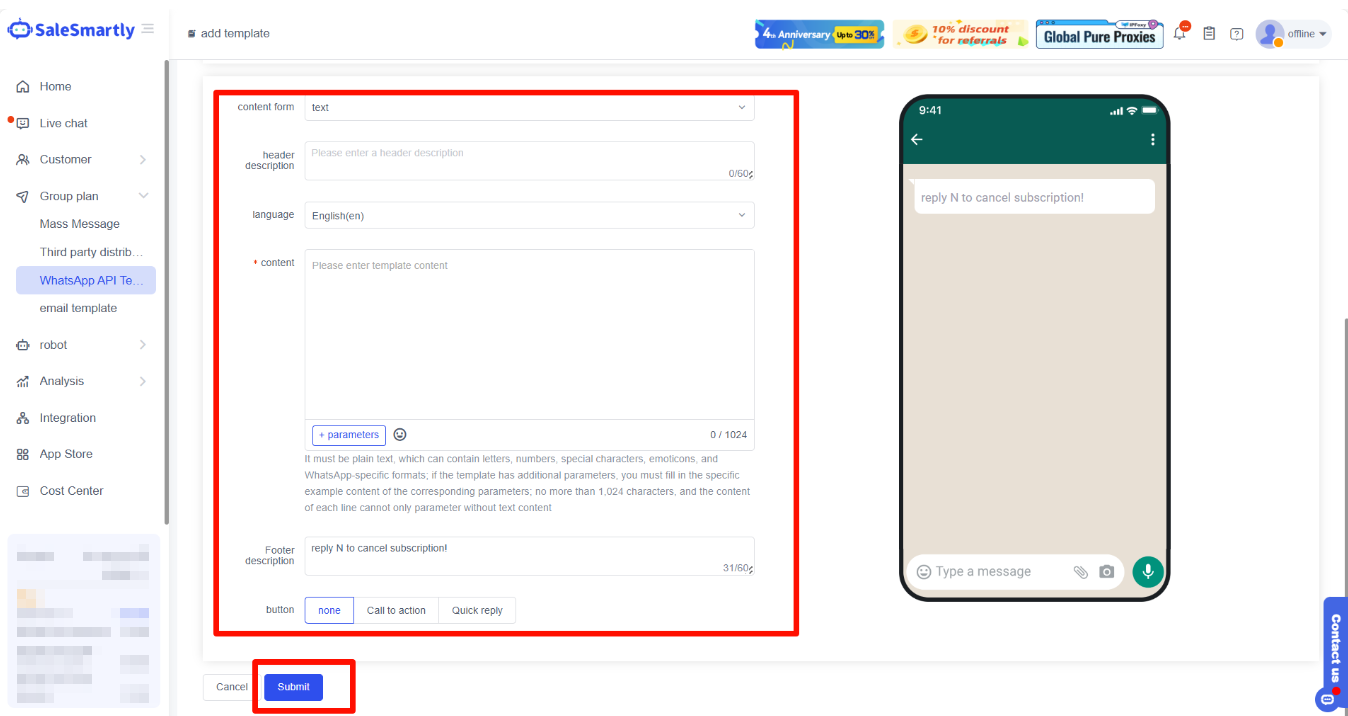
Task: Submit the template
Action: [x=293, y=687]
